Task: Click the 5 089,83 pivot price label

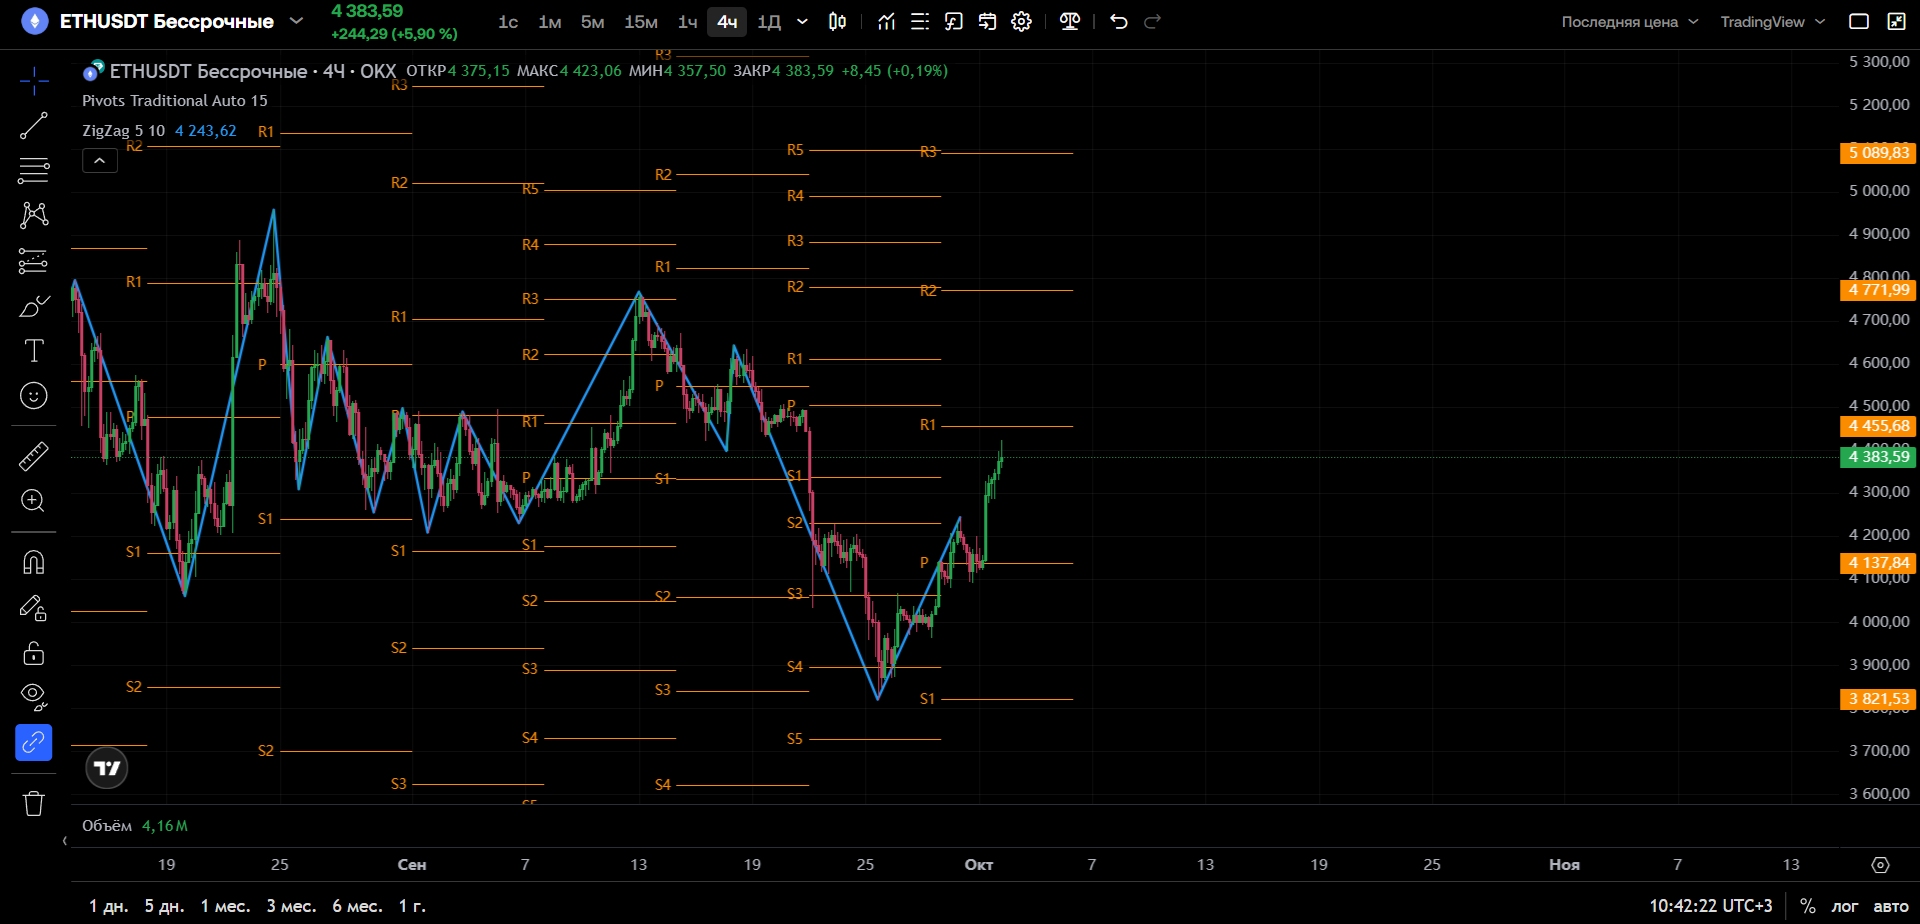Action: (x=1878, y=153)
